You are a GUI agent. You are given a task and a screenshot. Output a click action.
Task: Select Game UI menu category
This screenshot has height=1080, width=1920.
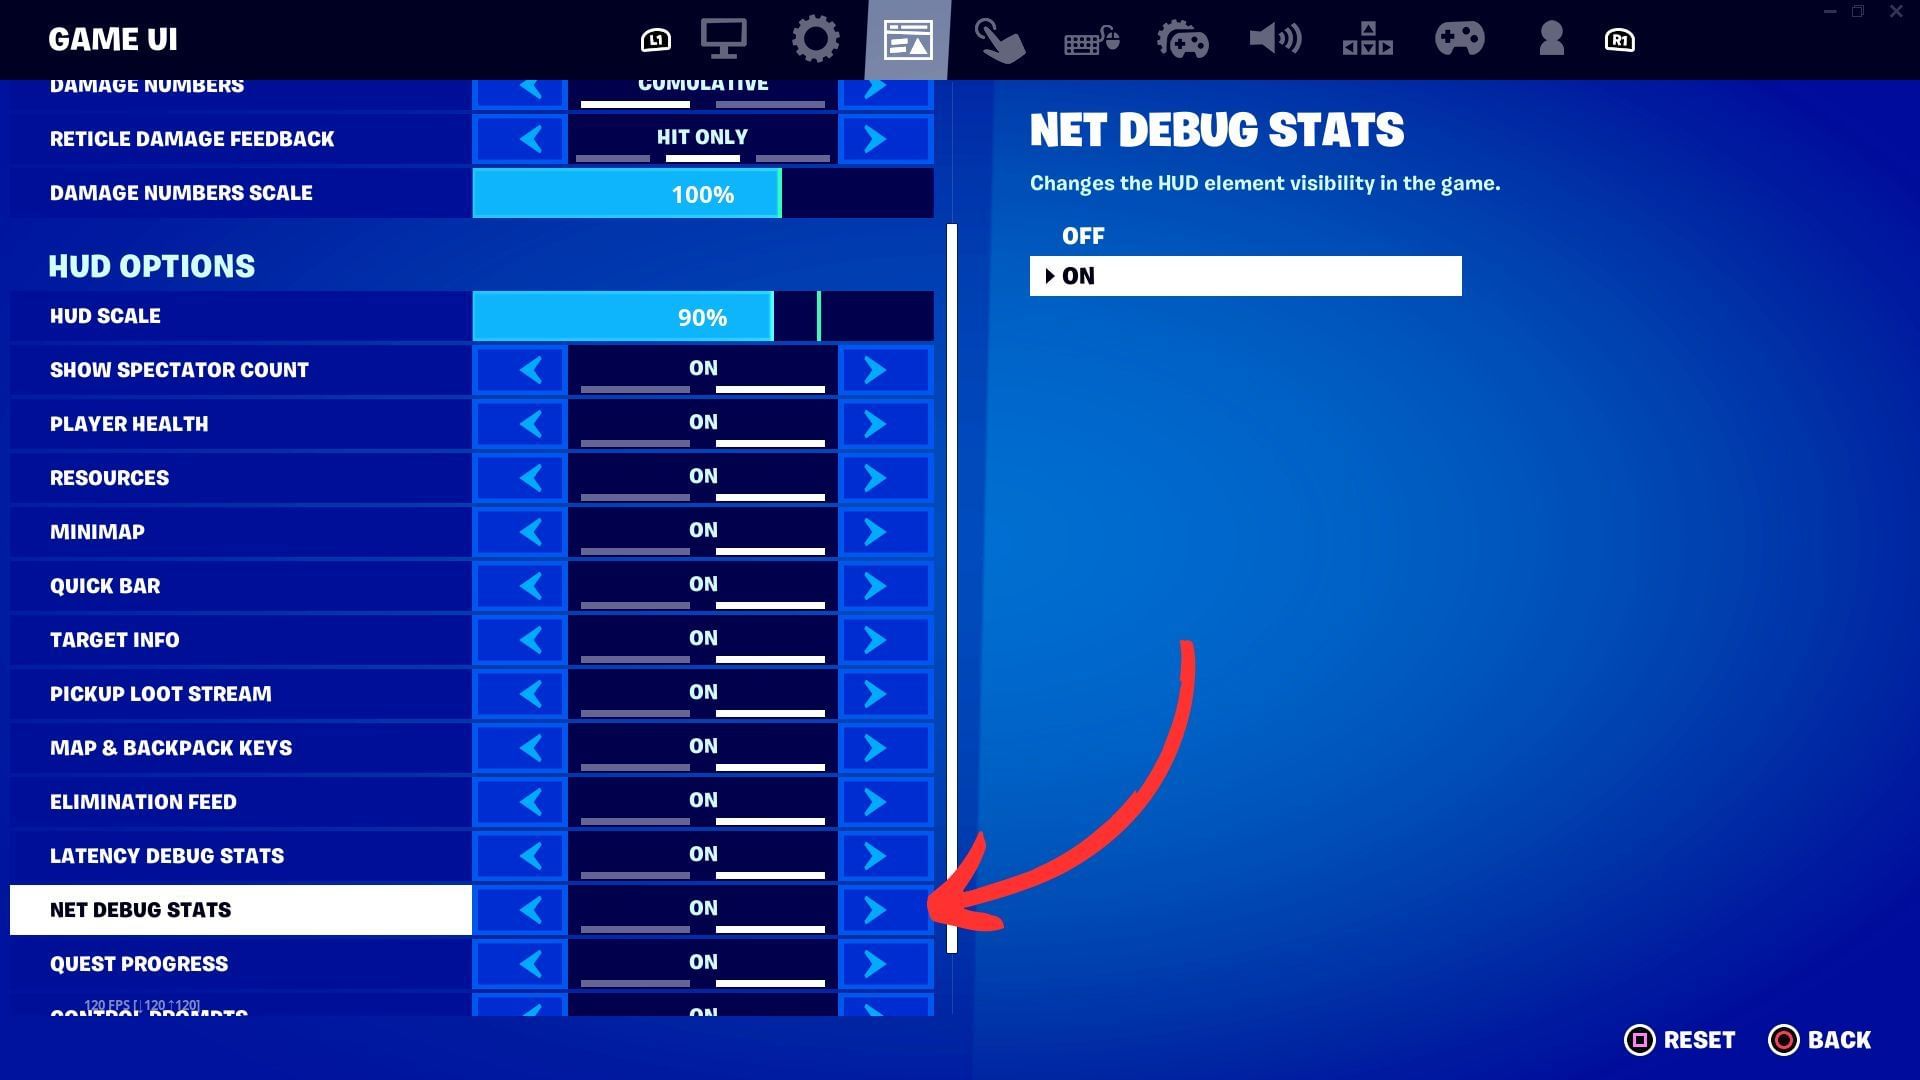click(x=907, y=40)
